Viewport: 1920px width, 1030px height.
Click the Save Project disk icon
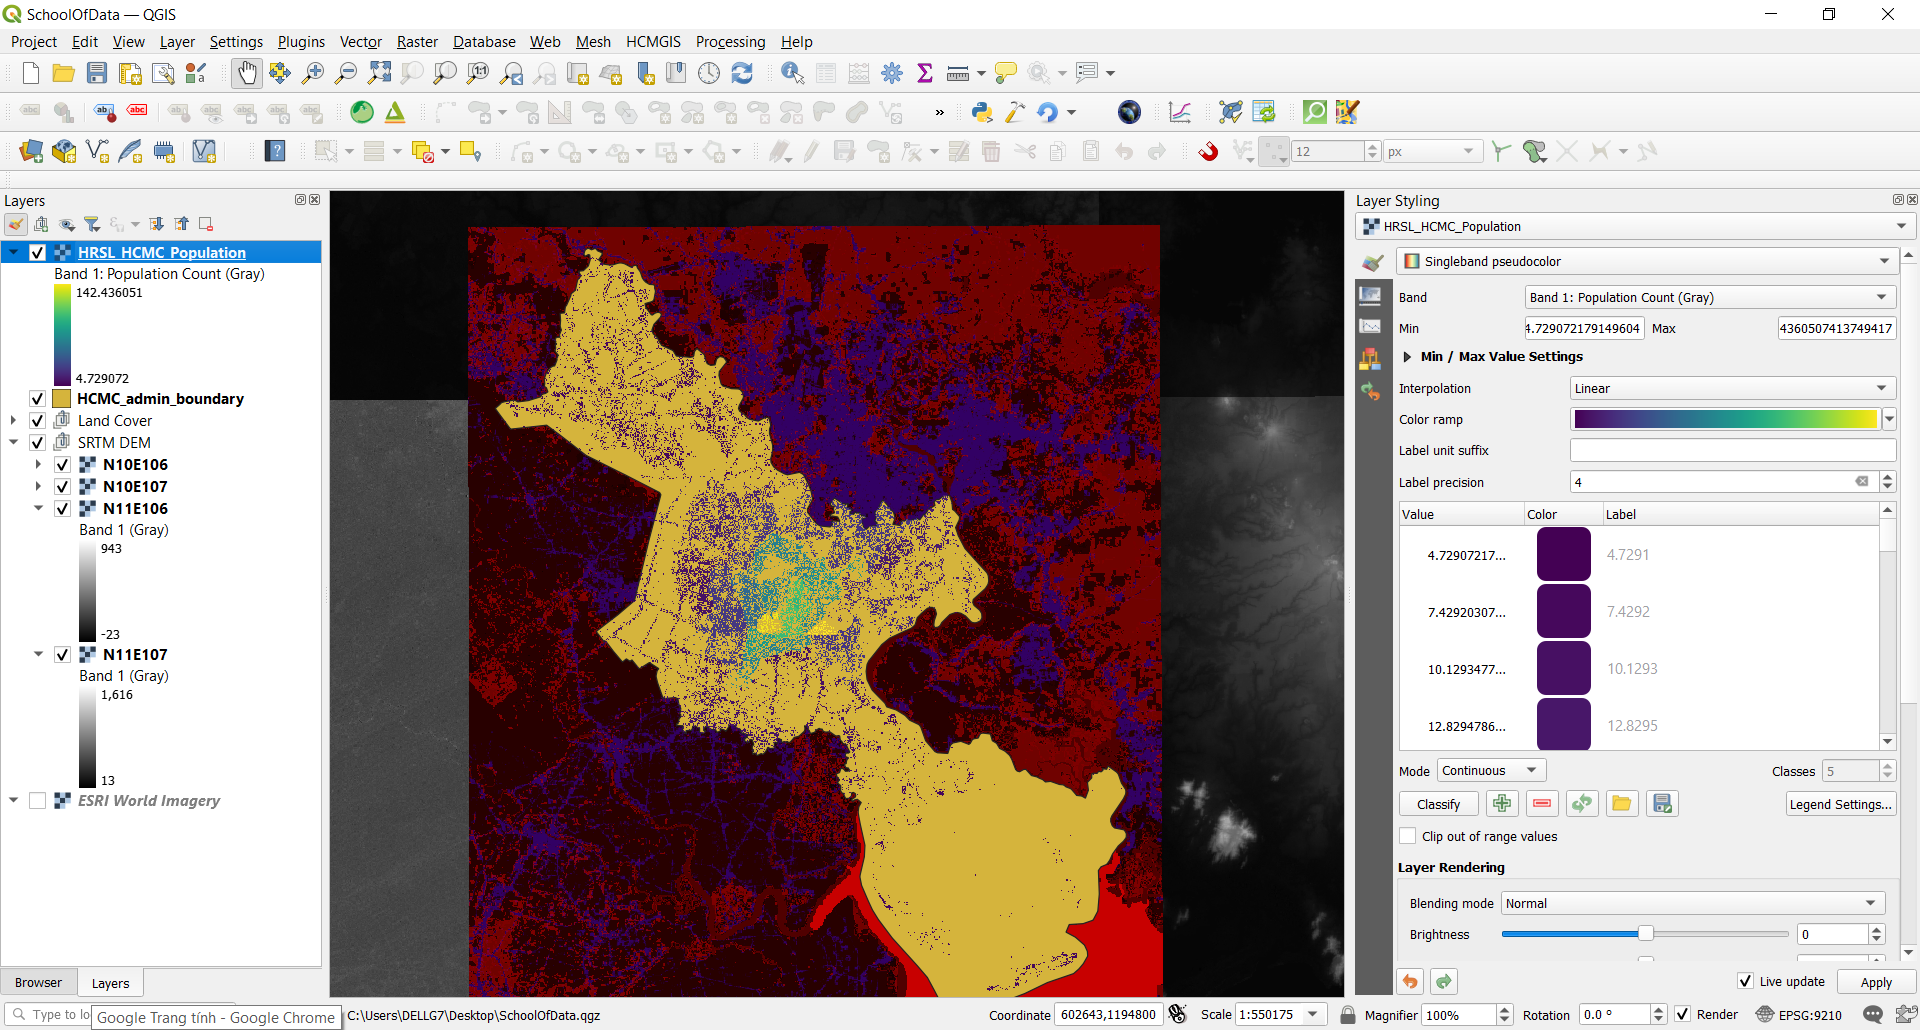97,73
